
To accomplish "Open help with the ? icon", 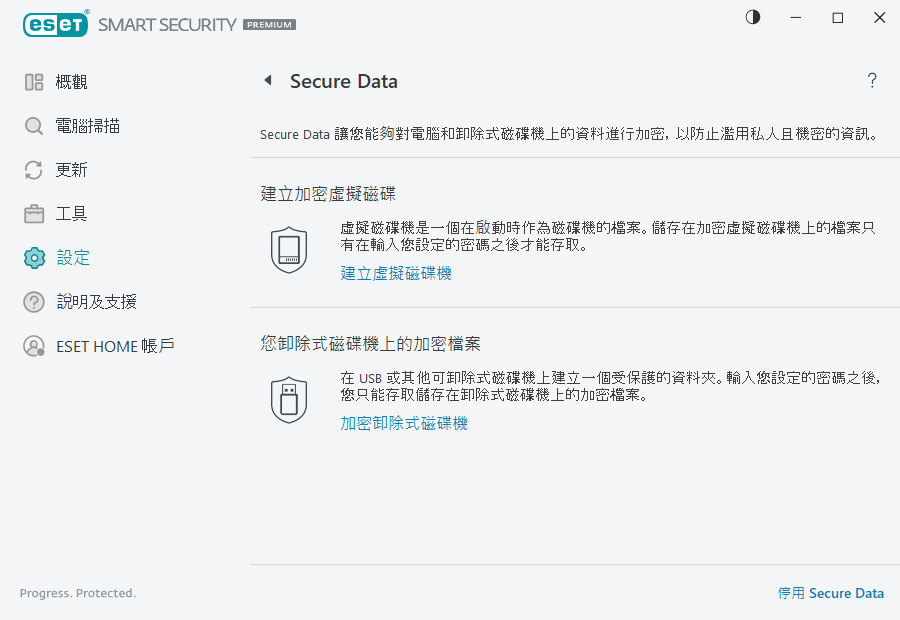I will pyautogui.click(x=871, y=81).
